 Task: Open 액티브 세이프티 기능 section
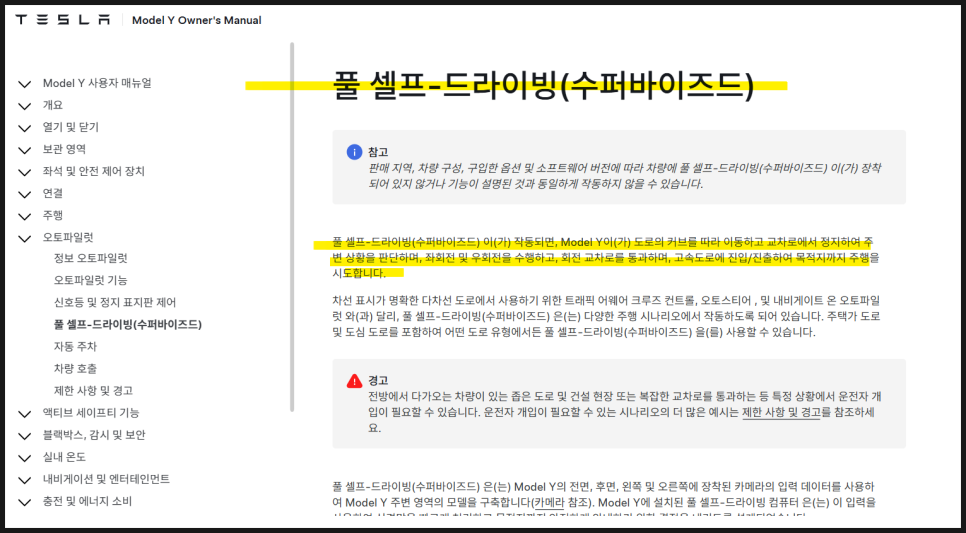(x=91, y=413)
